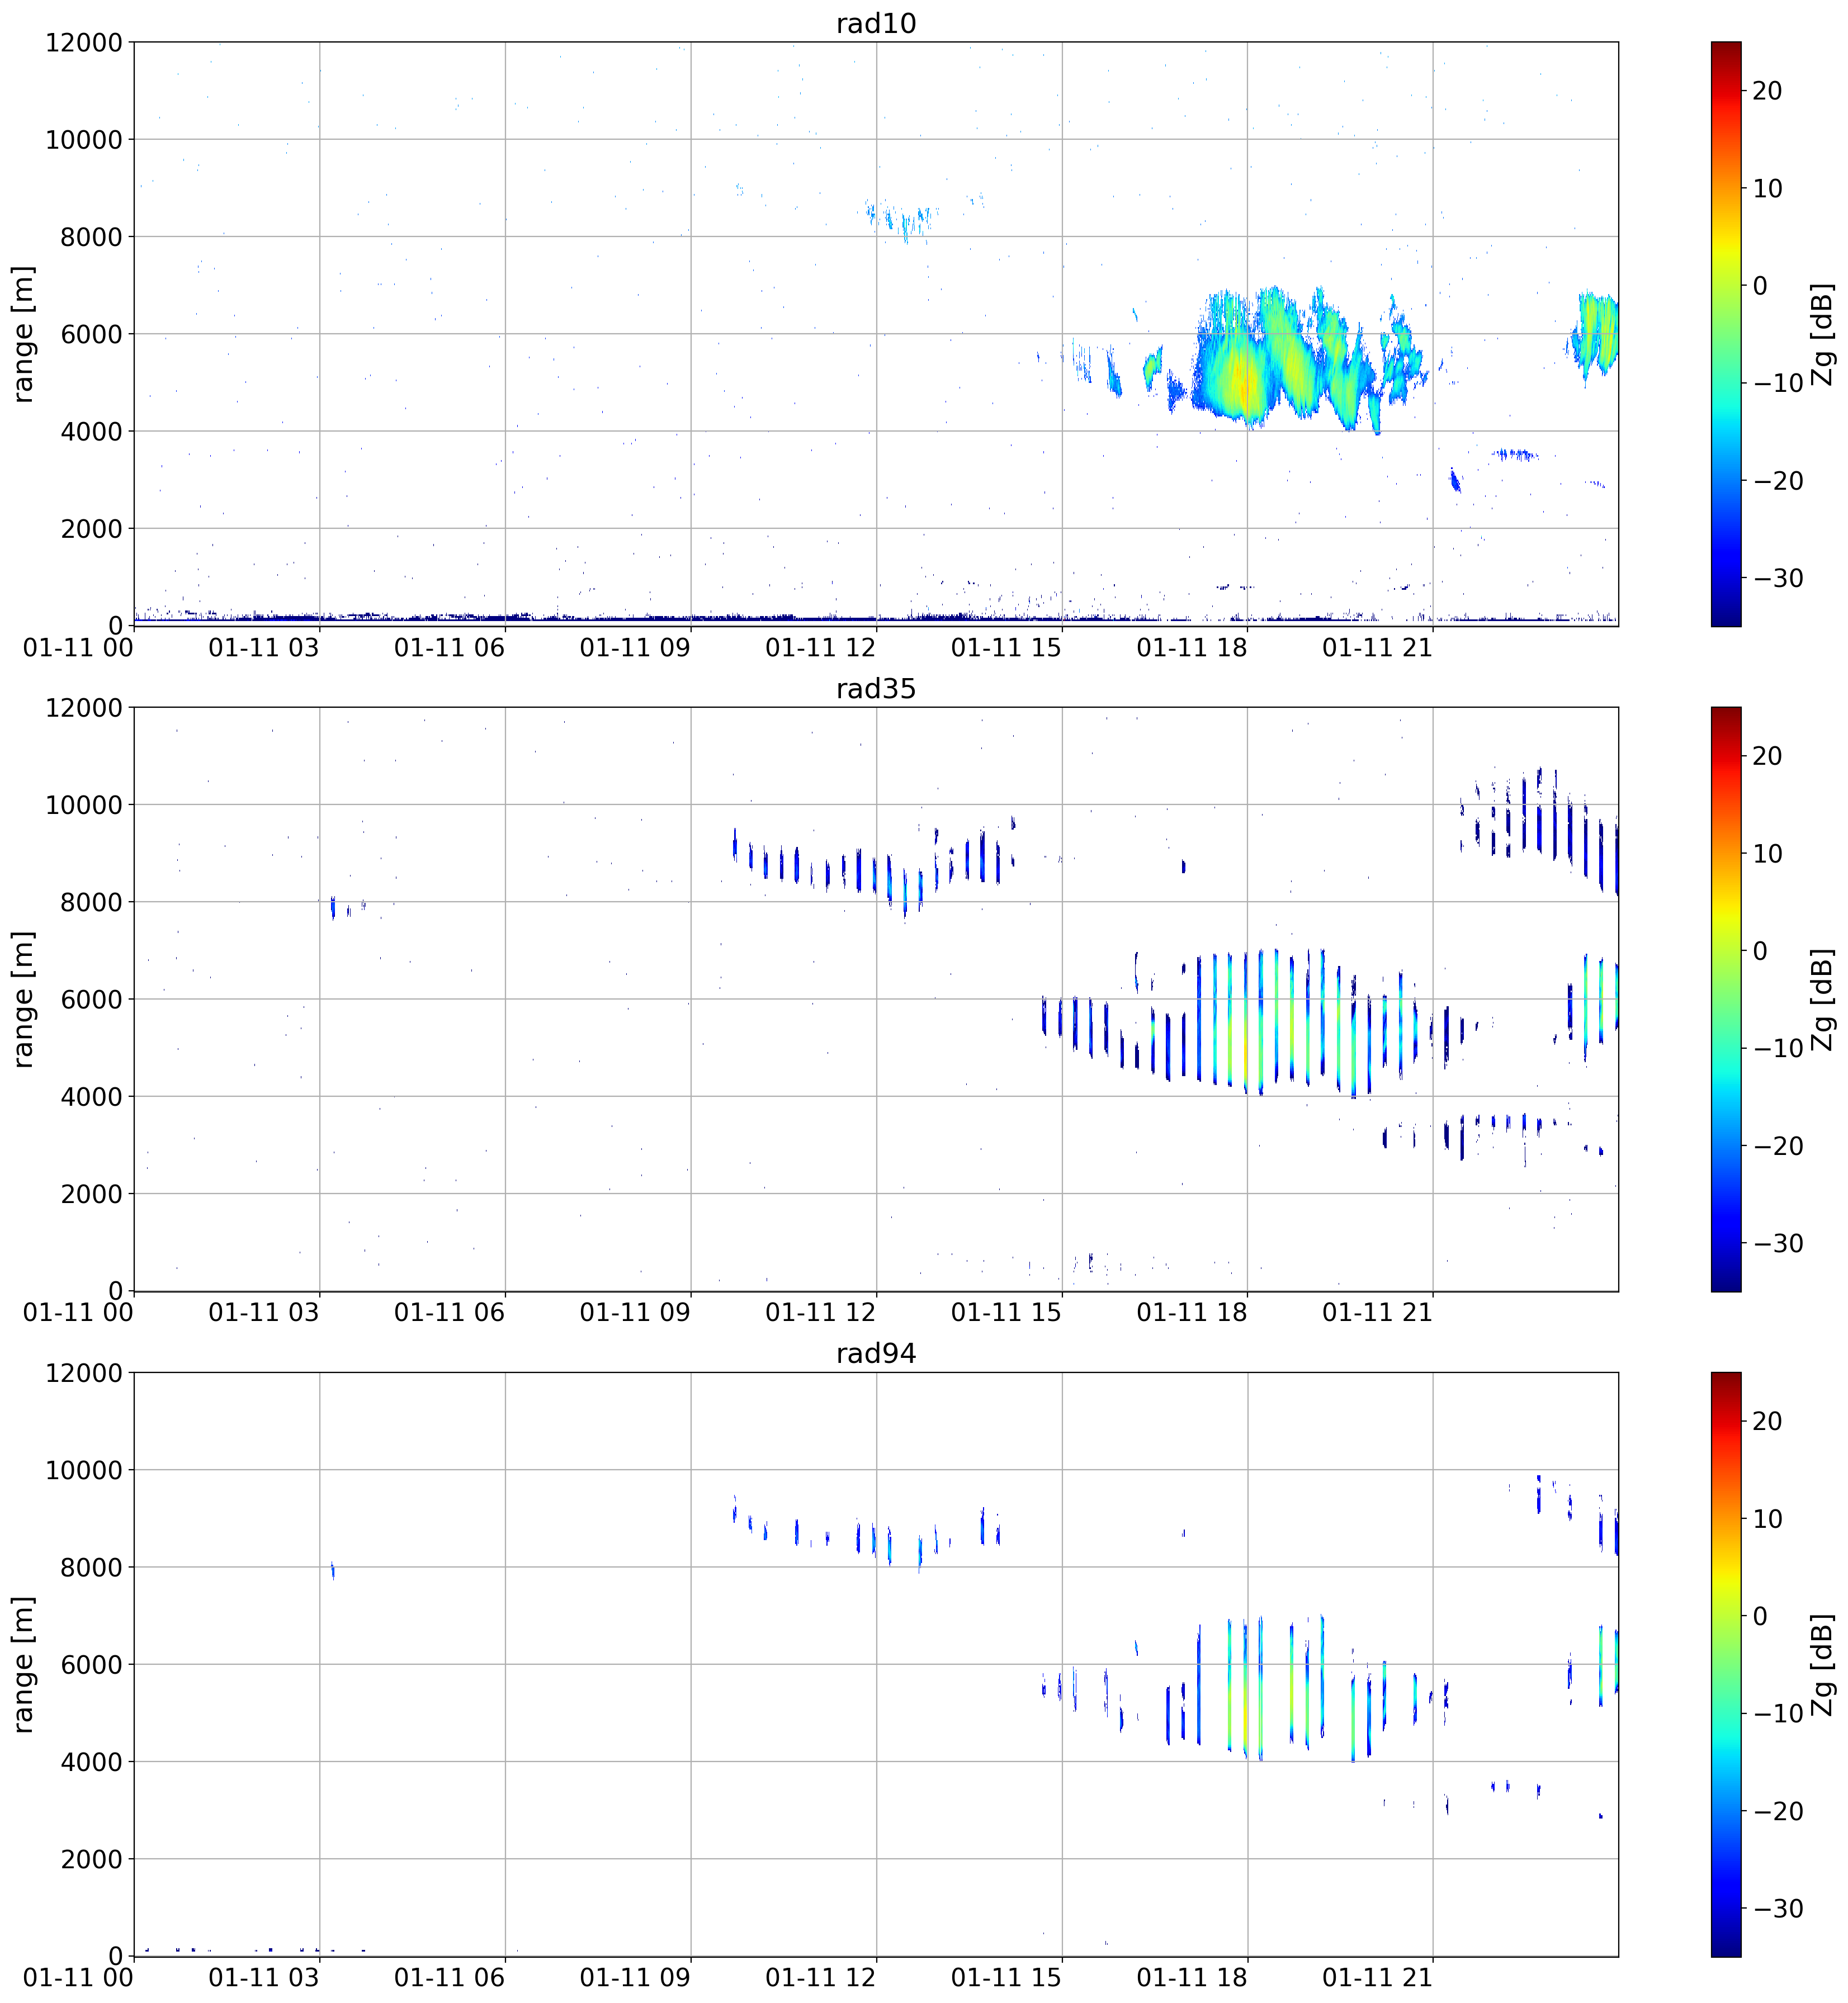The height and width of the screenshot is (2003, 1848).
Task: Select 'Zg [dB]' label beside rad35 colorbar
Action: [1823, 999]
